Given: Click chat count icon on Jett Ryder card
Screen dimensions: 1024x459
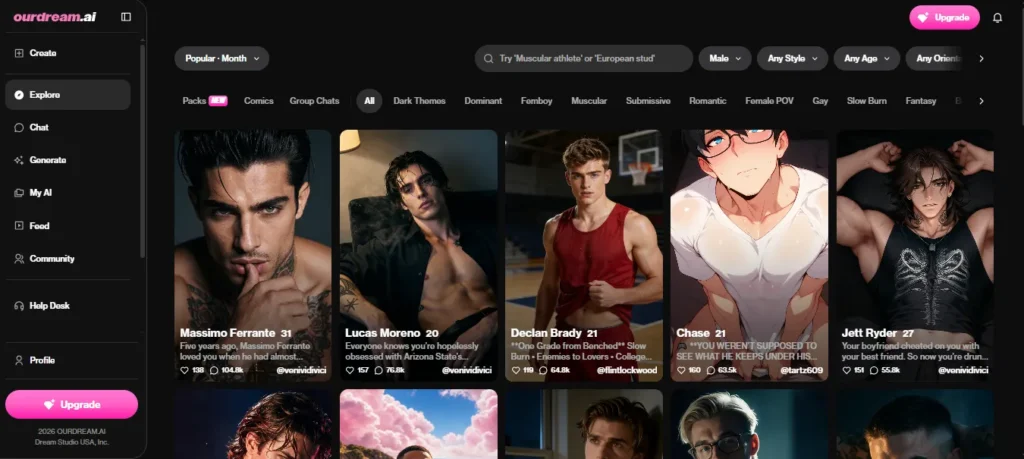Looking at the screenshot, I should point(874,370).
